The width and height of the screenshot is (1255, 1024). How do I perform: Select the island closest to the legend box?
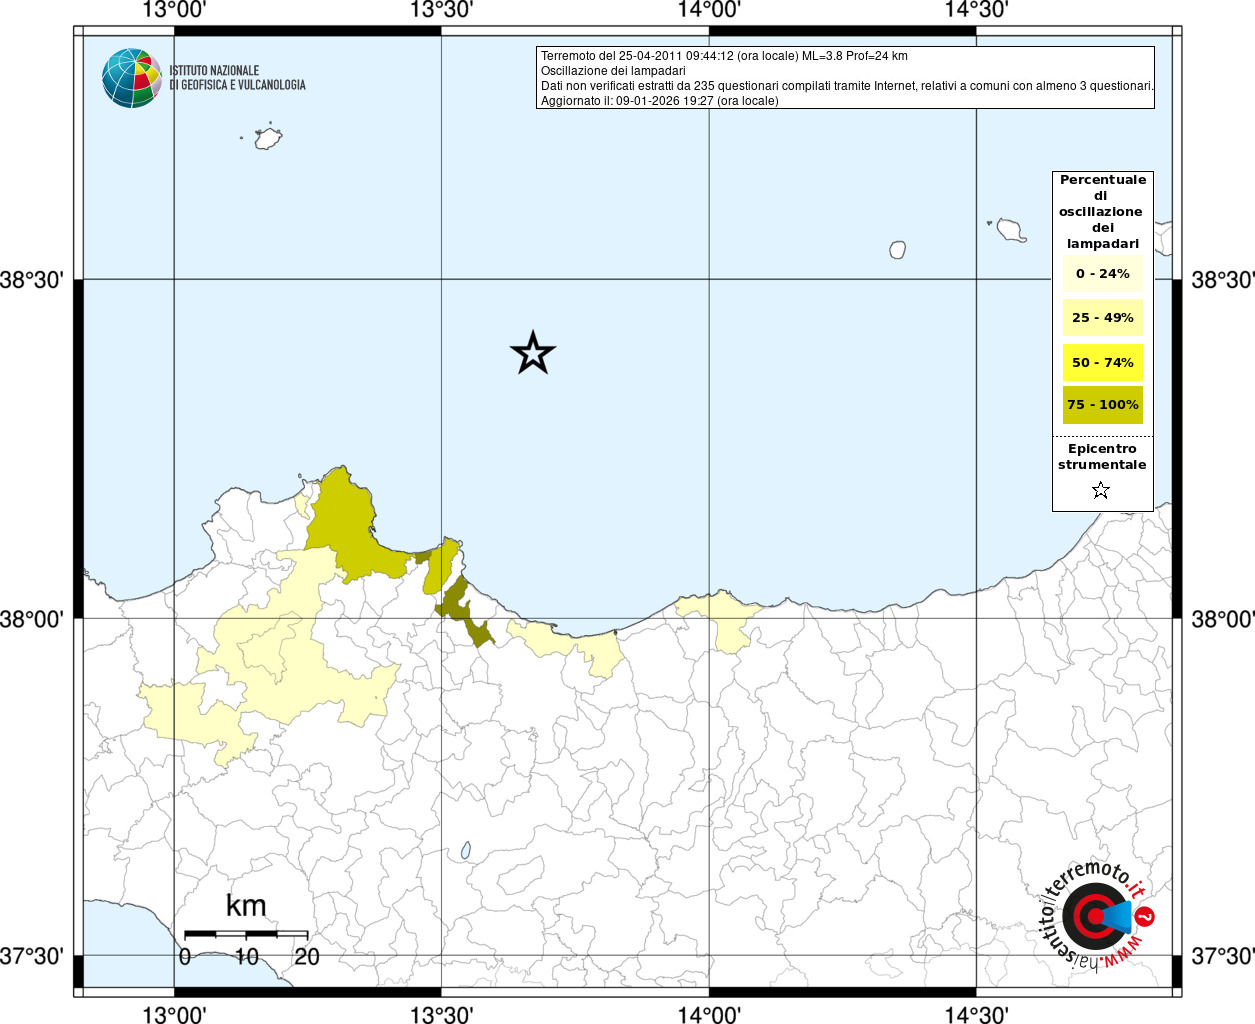1011,231
